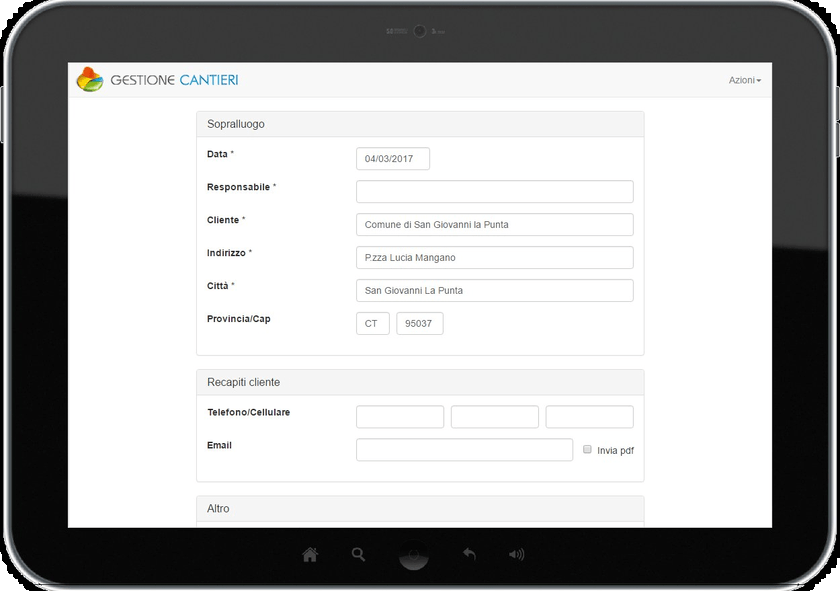
Task: Click the Cap field containing 95037
Action: (420, 324)
